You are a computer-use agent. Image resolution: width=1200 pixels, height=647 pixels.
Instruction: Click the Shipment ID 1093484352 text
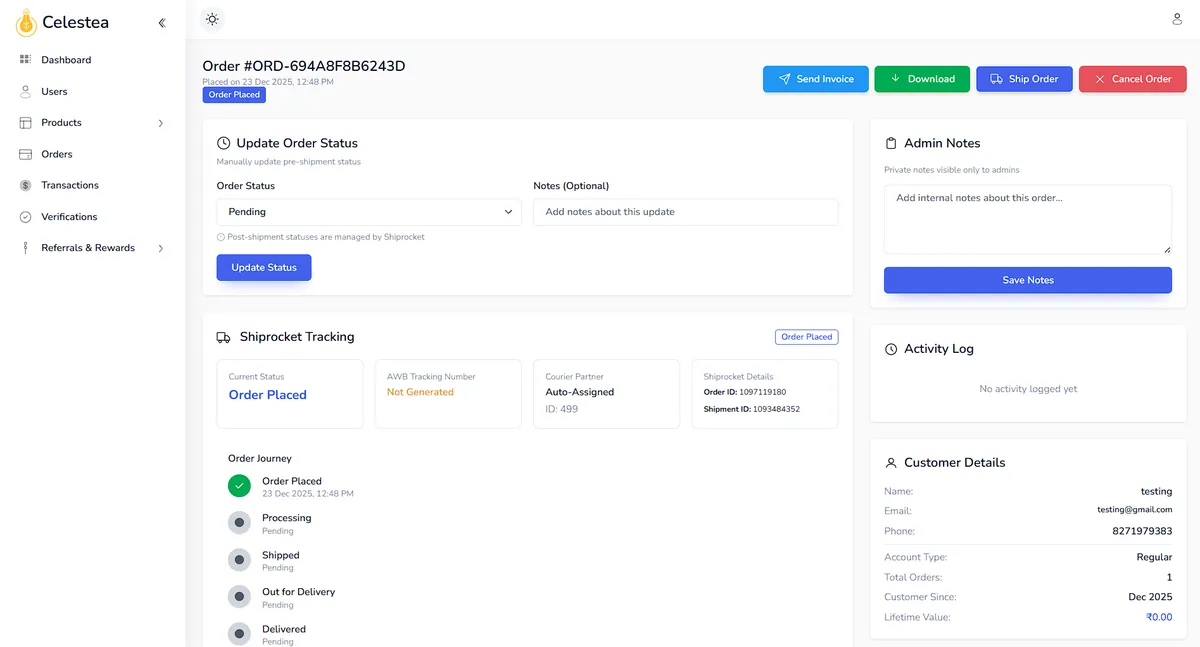coord(752,409)
